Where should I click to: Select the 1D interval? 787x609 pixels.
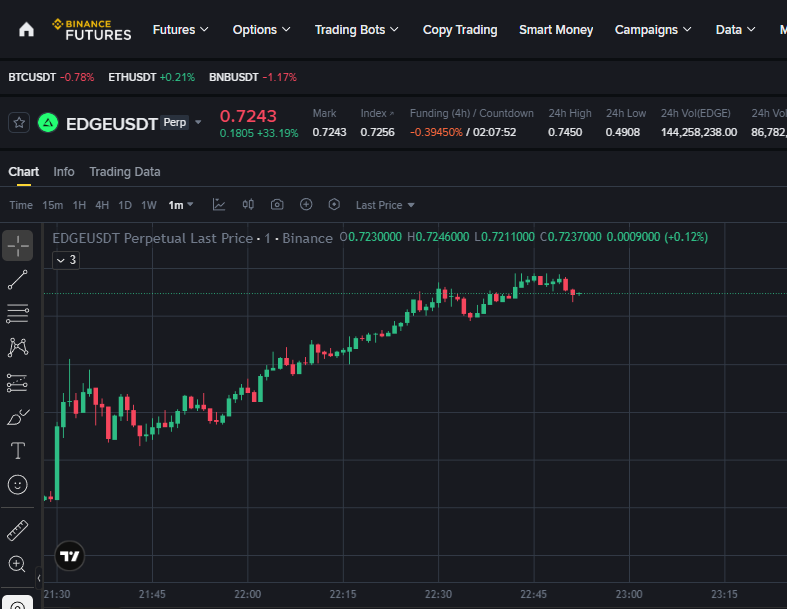pos(124,205)
